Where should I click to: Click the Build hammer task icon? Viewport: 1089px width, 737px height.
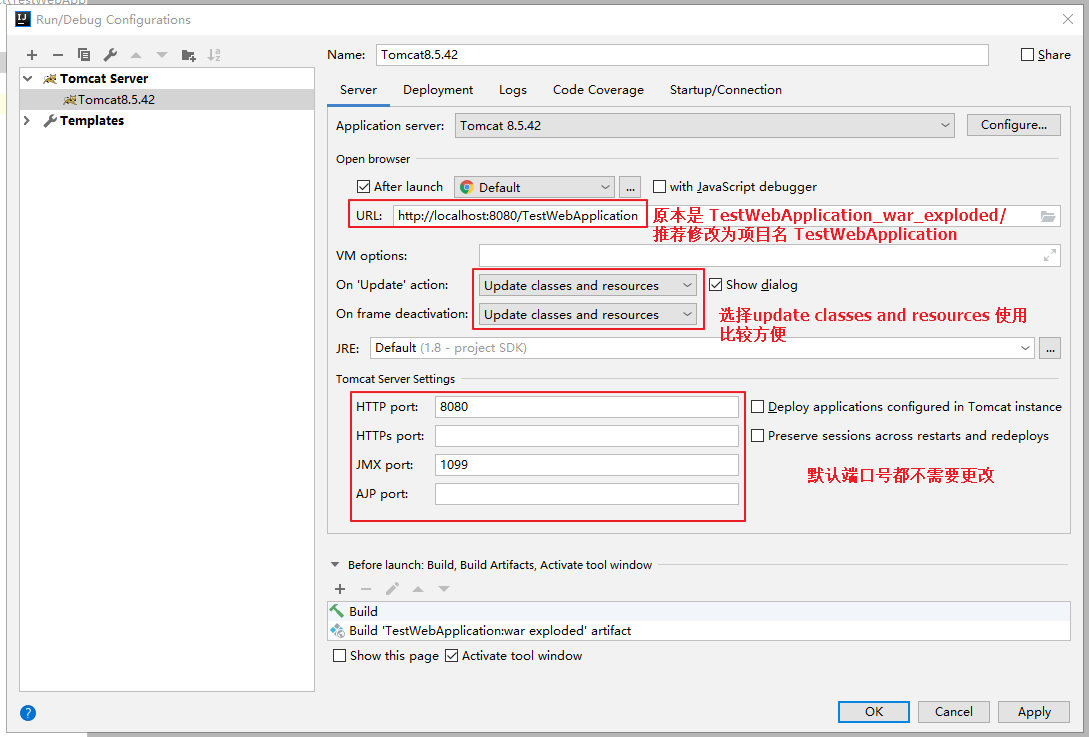[x=338, y=611]
